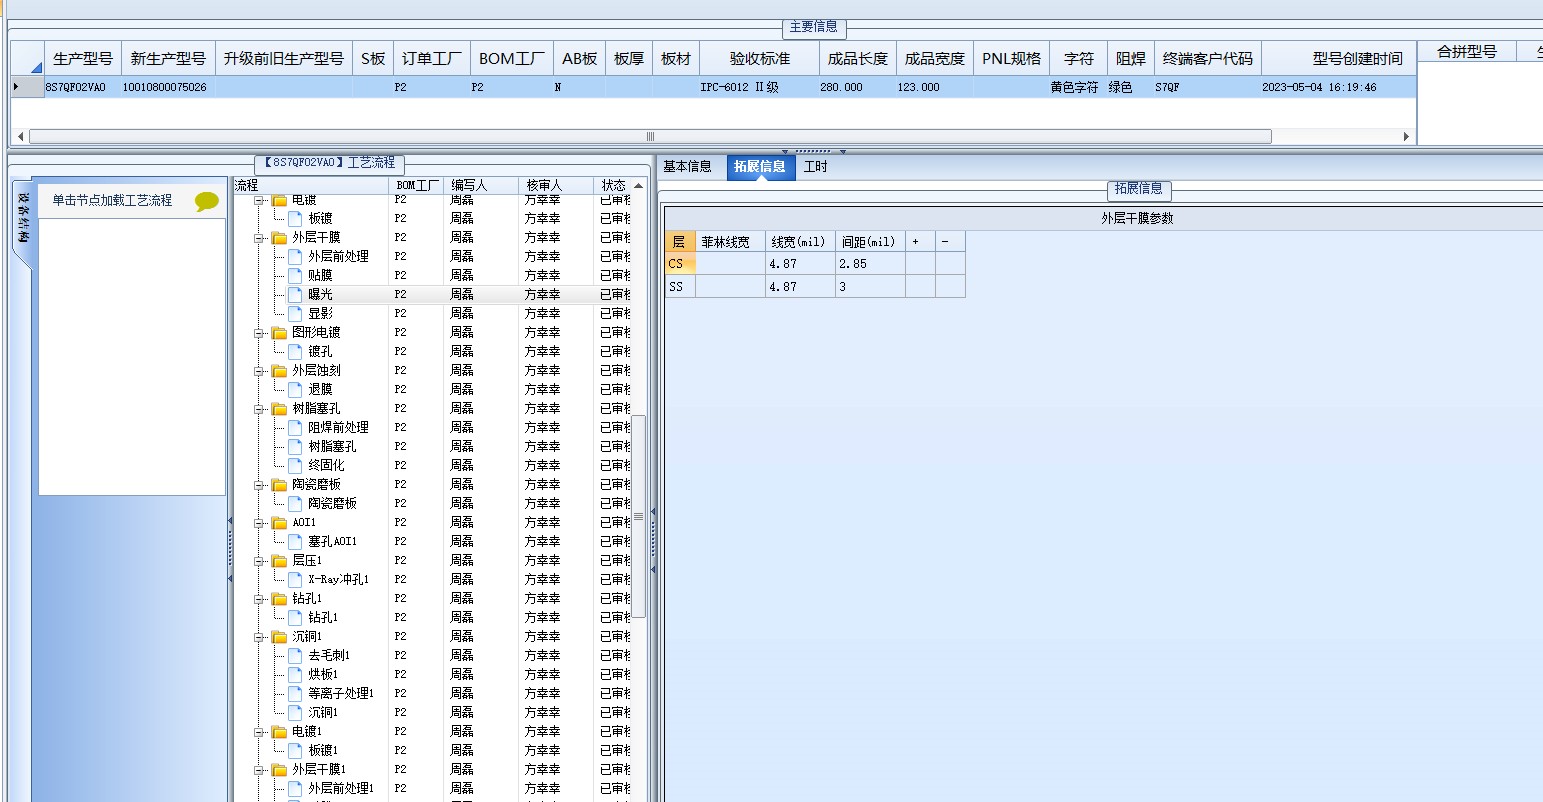Collapse the 外层干膜 tree node
The image size is (1543, 802).
coord(258,238)
